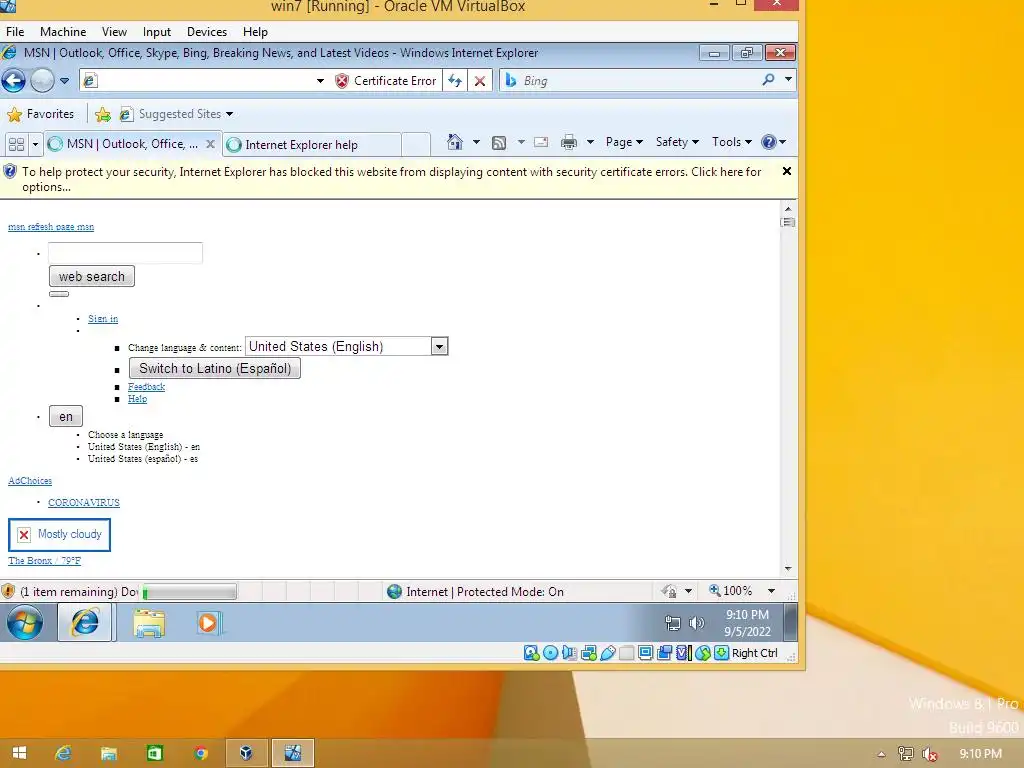Expand the recent pages dropdown arrow
This screenshot has width=1024, height=768.
(64, 81)
